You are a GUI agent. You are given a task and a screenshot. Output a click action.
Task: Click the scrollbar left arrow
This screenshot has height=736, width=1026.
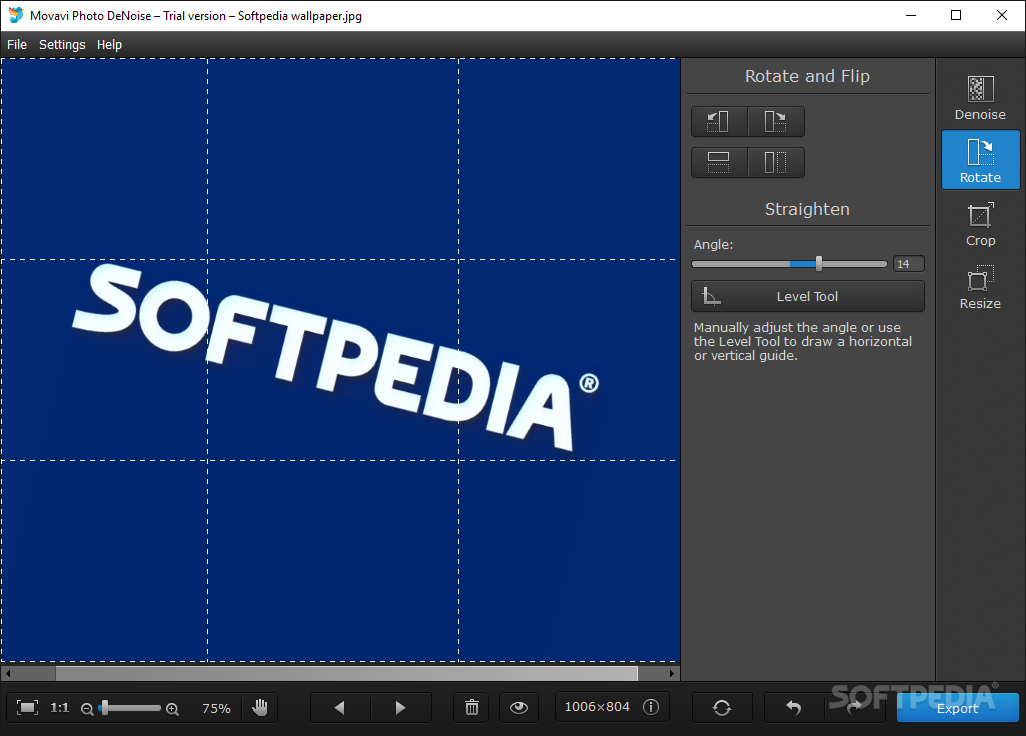8,673
